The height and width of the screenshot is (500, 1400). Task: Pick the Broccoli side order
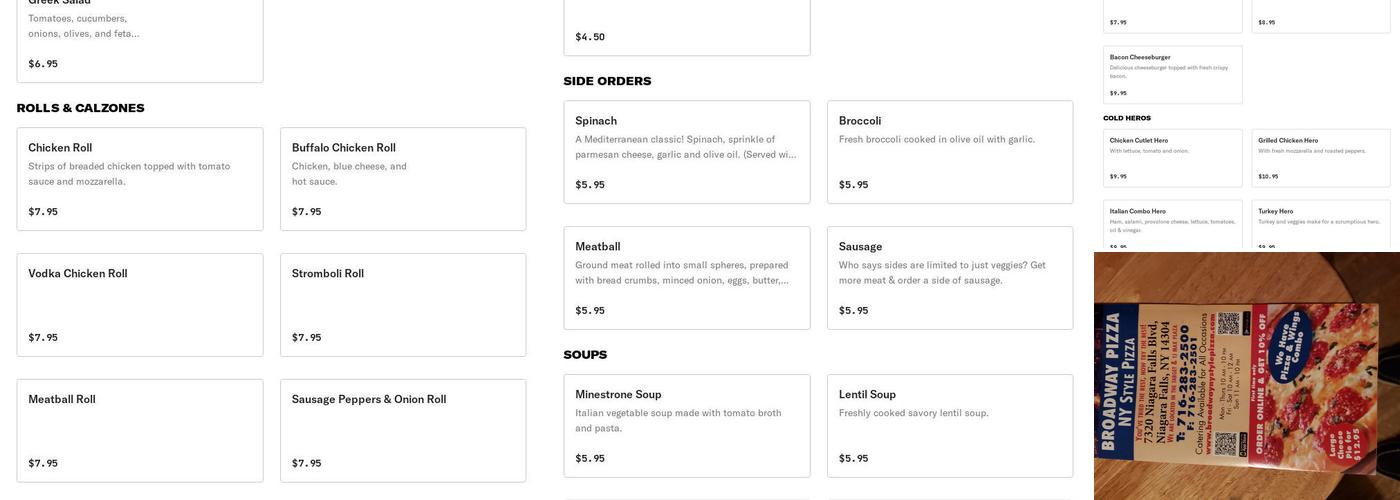coord(950,152)
